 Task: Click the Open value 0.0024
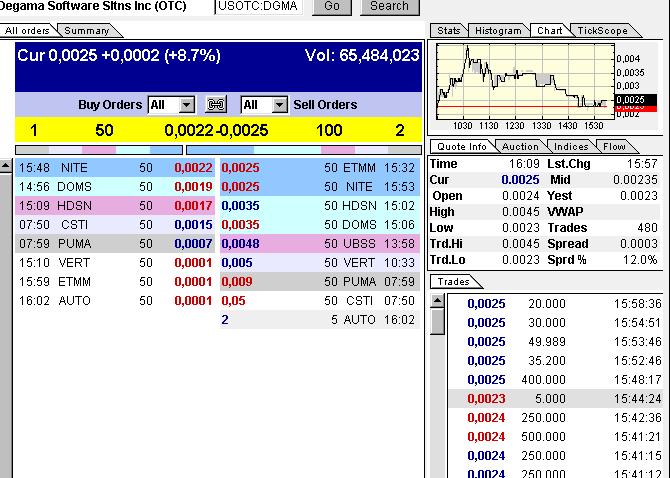click(520, 196)
